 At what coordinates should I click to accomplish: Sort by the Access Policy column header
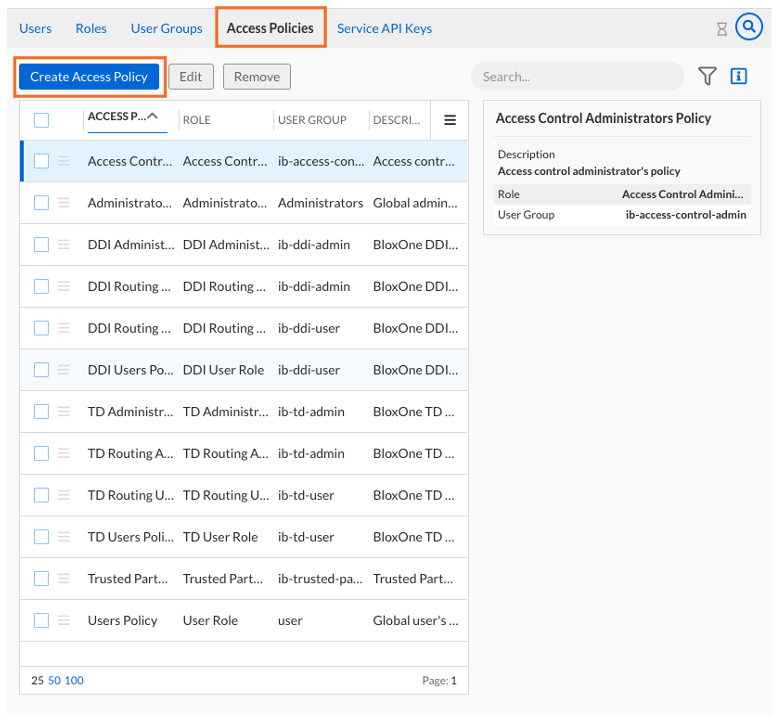122,117
